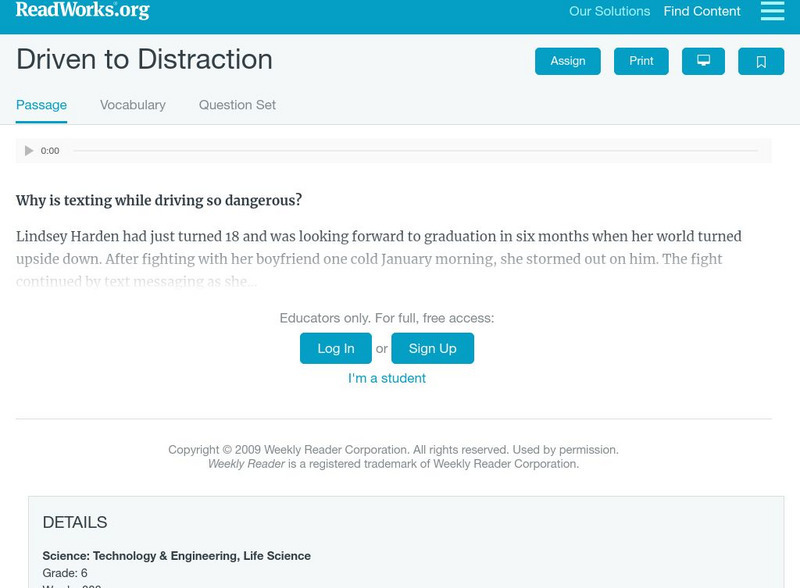Select the play triangle in the audio player
Screen dimensions: 800x588
click(28, 150)
